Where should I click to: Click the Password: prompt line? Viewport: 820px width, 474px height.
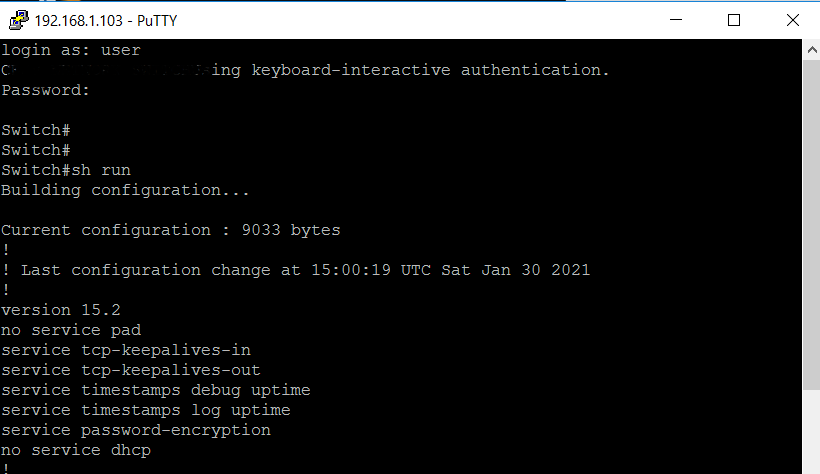tap(45, 90)
